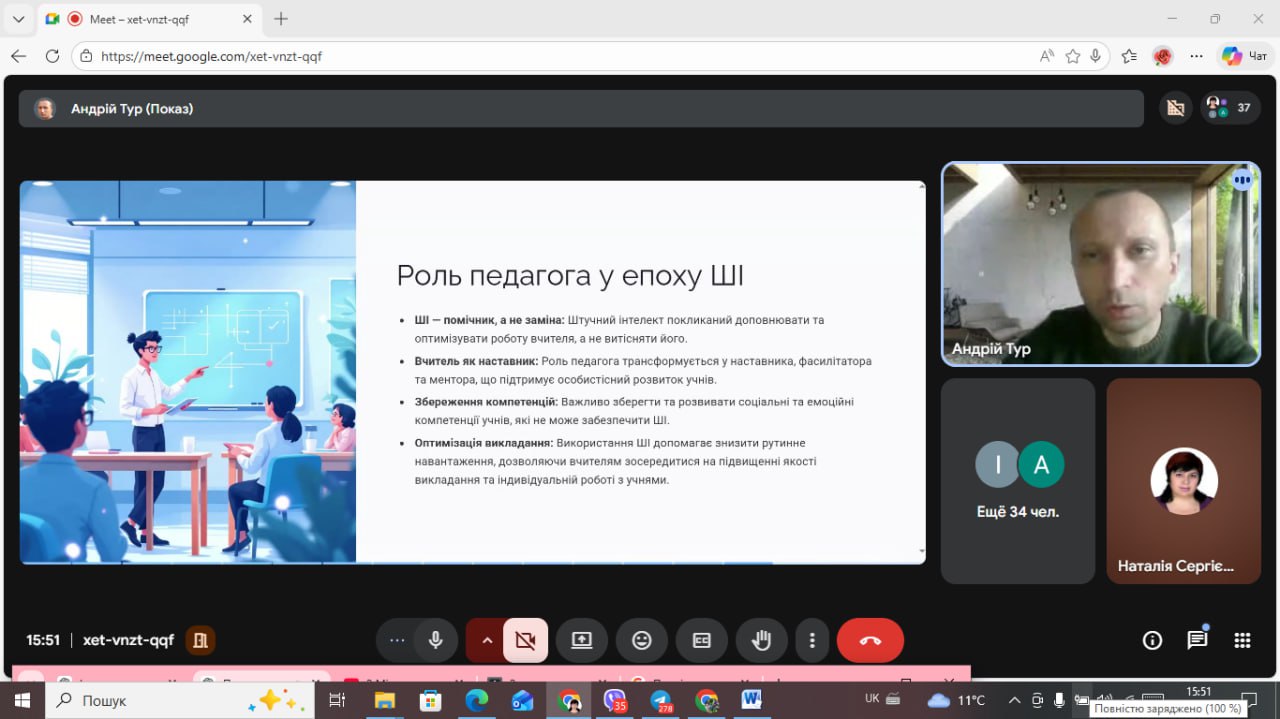The height and width of the screenshot is (719, 1280).
Task: Open a new browser tab
Action: [x=281, y=19]
